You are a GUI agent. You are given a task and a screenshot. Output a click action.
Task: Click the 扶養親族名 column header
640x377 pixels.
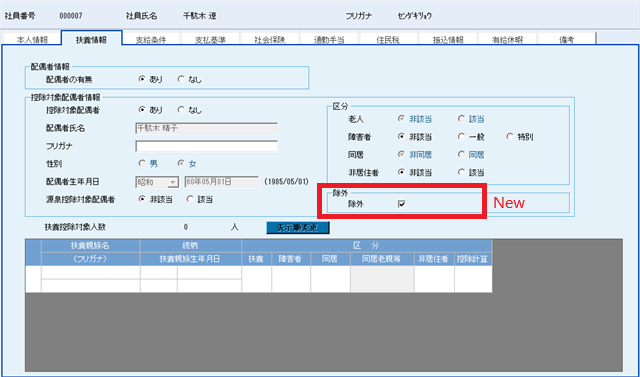[90, 246]
